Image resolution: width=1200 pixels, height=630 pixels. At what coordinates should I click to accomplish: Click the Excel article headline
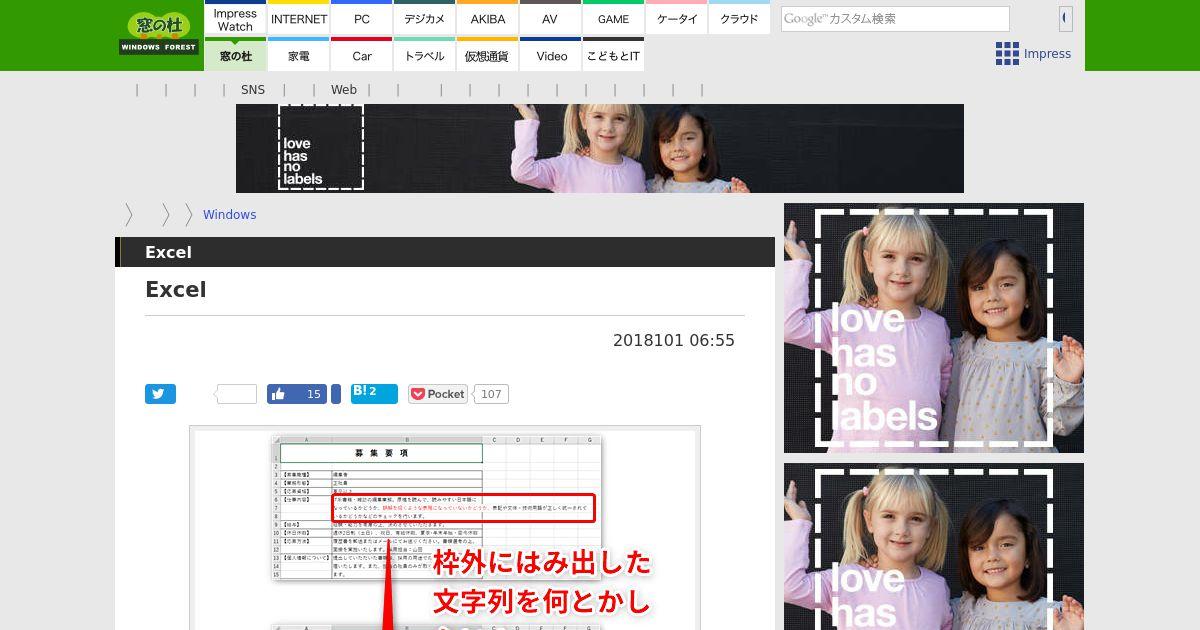[x=176, y=290]
